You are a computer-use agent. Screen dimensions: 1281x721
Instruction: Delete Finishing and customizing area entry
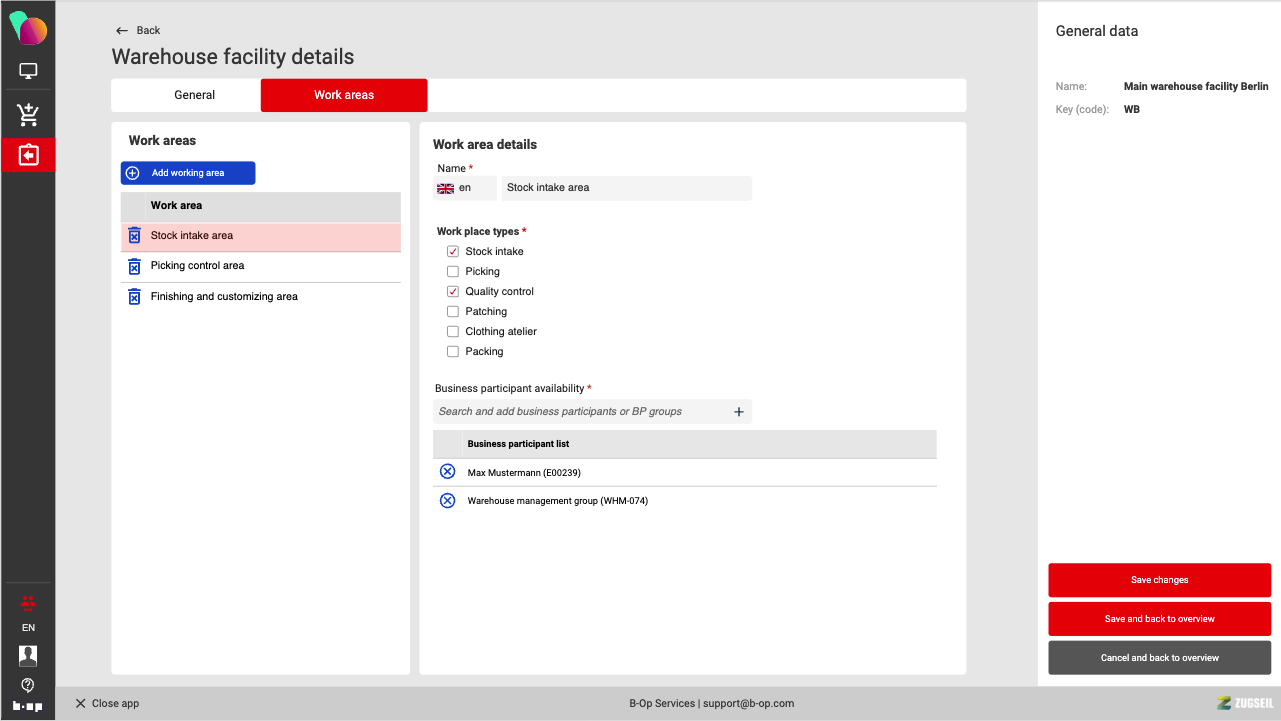click(134, 297)
